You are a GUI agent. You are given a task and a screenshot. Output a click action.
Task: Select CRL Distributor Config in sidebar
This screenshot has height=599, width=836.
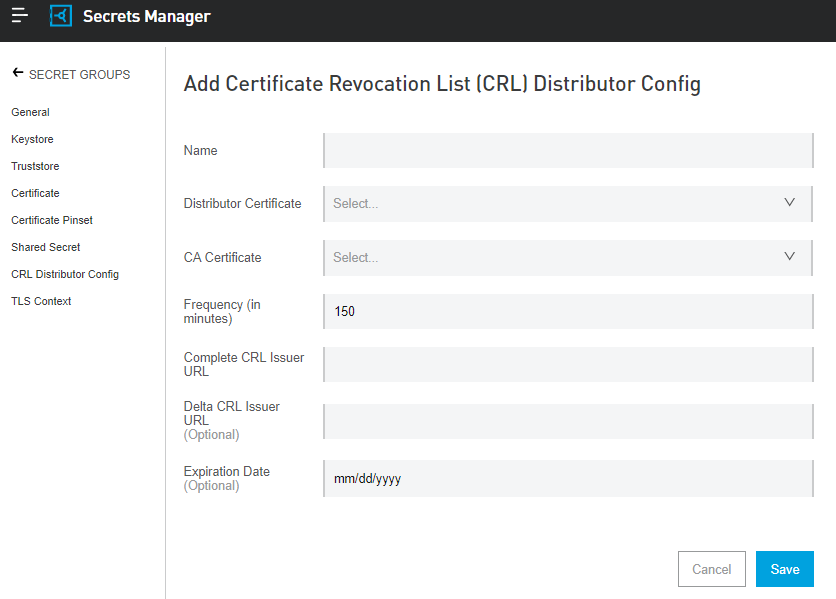[65, 274]
